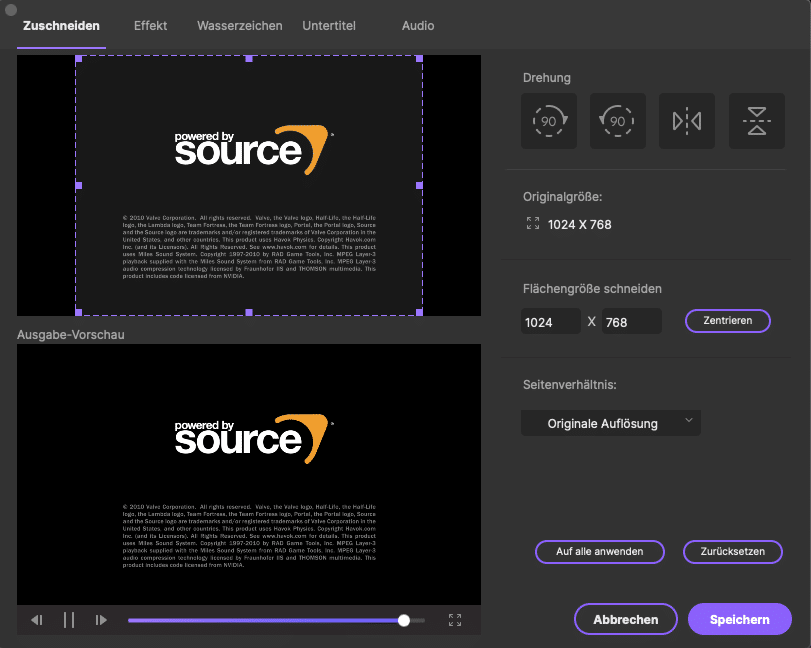Switch to the Effekt tab
The image size is (811, 648).
[150, 26]
